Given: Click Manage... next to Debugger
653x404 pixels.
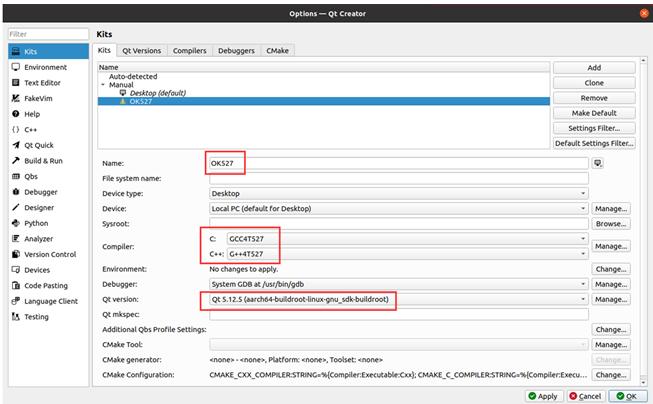Looking at the screenshot, I should (x=611, y=284).
